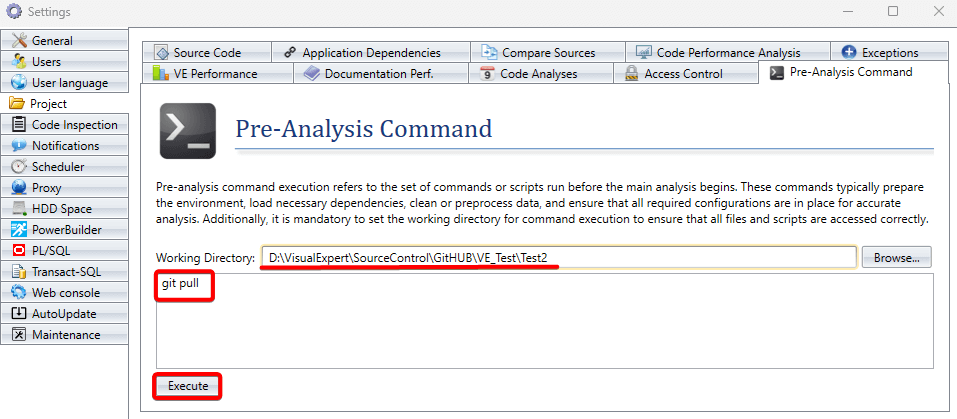Click the Source Code tab icon
957x419 pixels.
[x=162, y=52]
